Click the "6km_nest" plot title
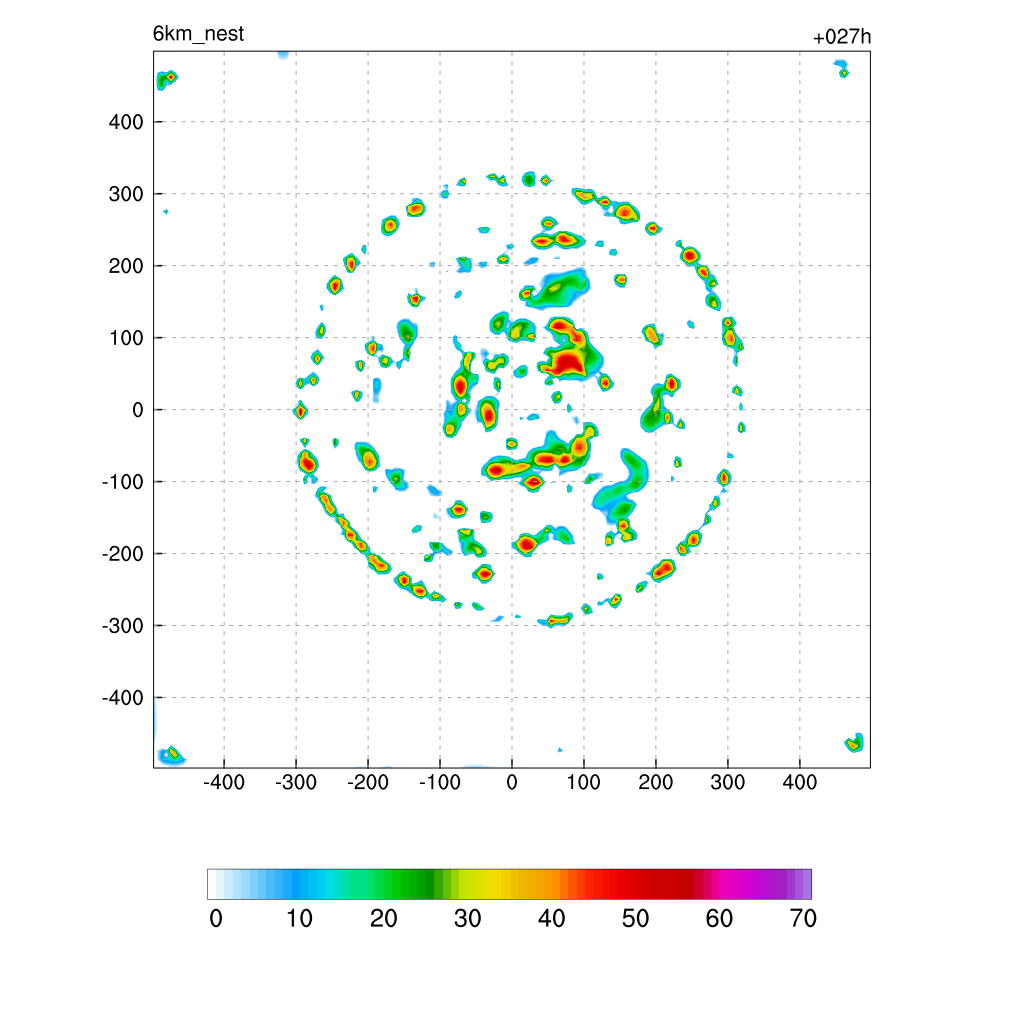 point(198,33)
